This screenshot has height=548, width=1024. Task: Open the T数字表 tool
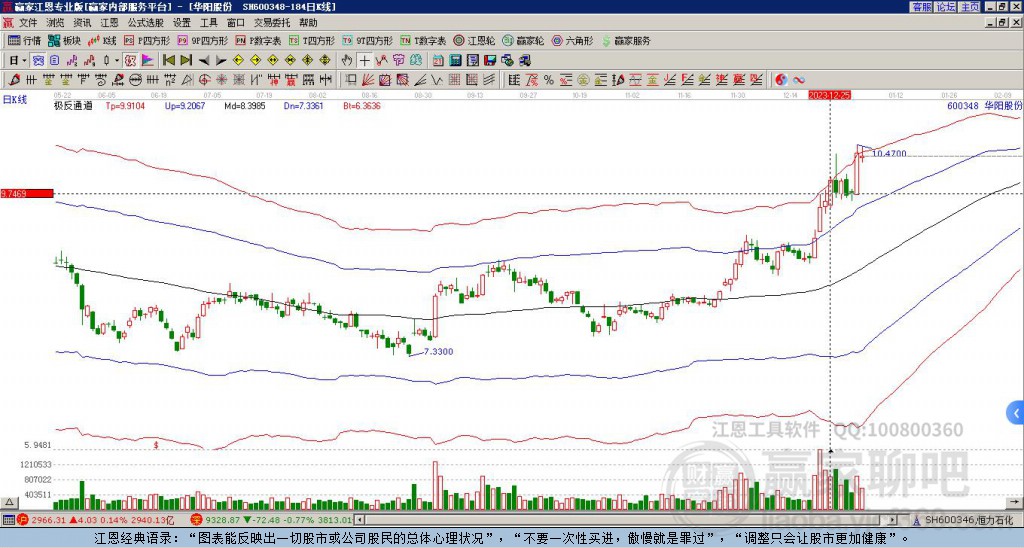click(x=423, y=41)
